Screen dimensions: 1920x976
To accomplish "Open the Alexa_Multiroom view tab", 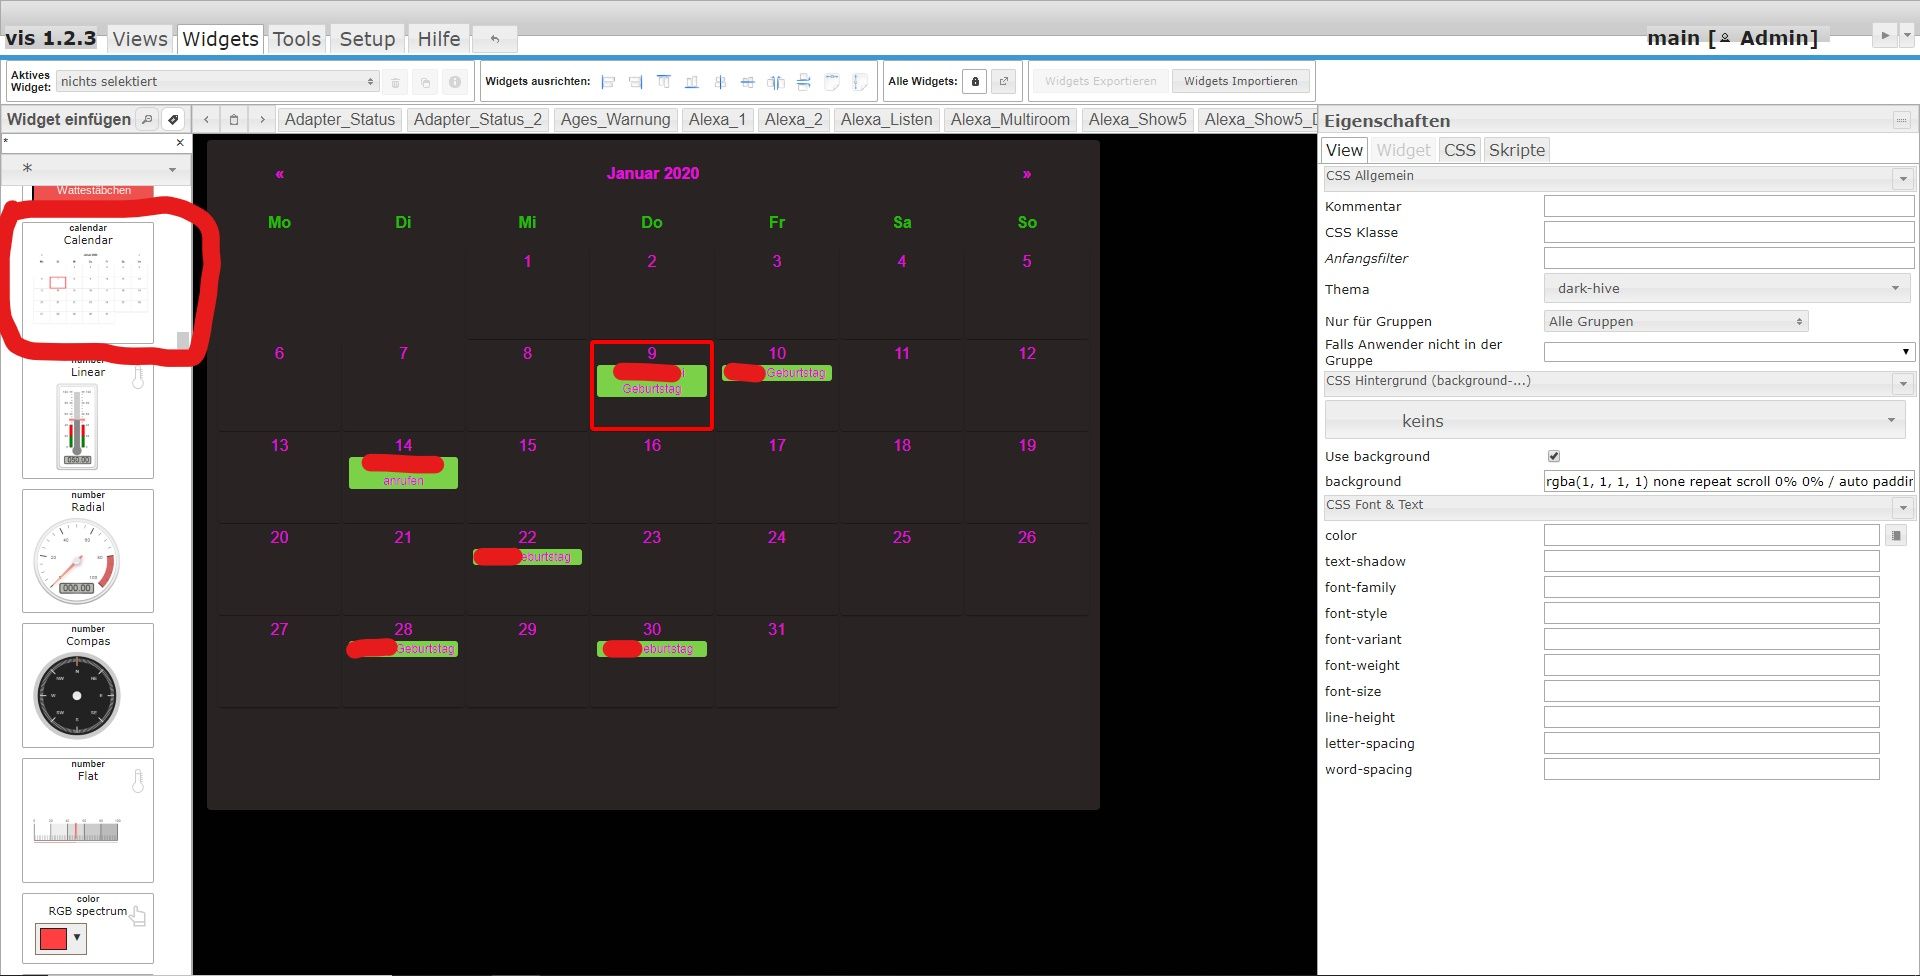I will (x=1010, y=120).
